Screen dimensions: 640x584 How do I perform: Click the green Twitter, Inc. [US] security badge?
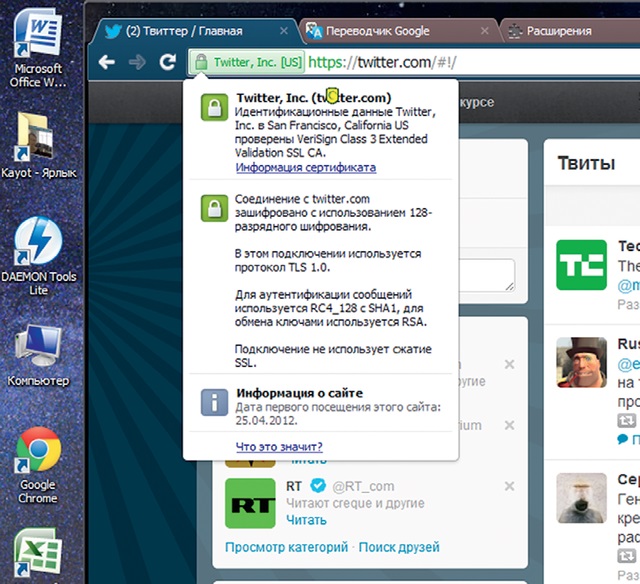tap(247, 62)
